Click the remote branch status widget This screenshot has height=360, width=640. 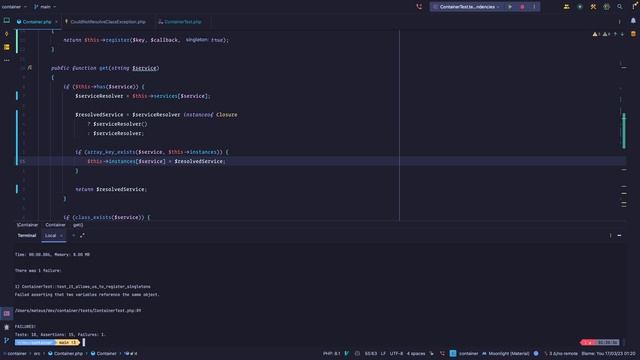coord(561,353)
